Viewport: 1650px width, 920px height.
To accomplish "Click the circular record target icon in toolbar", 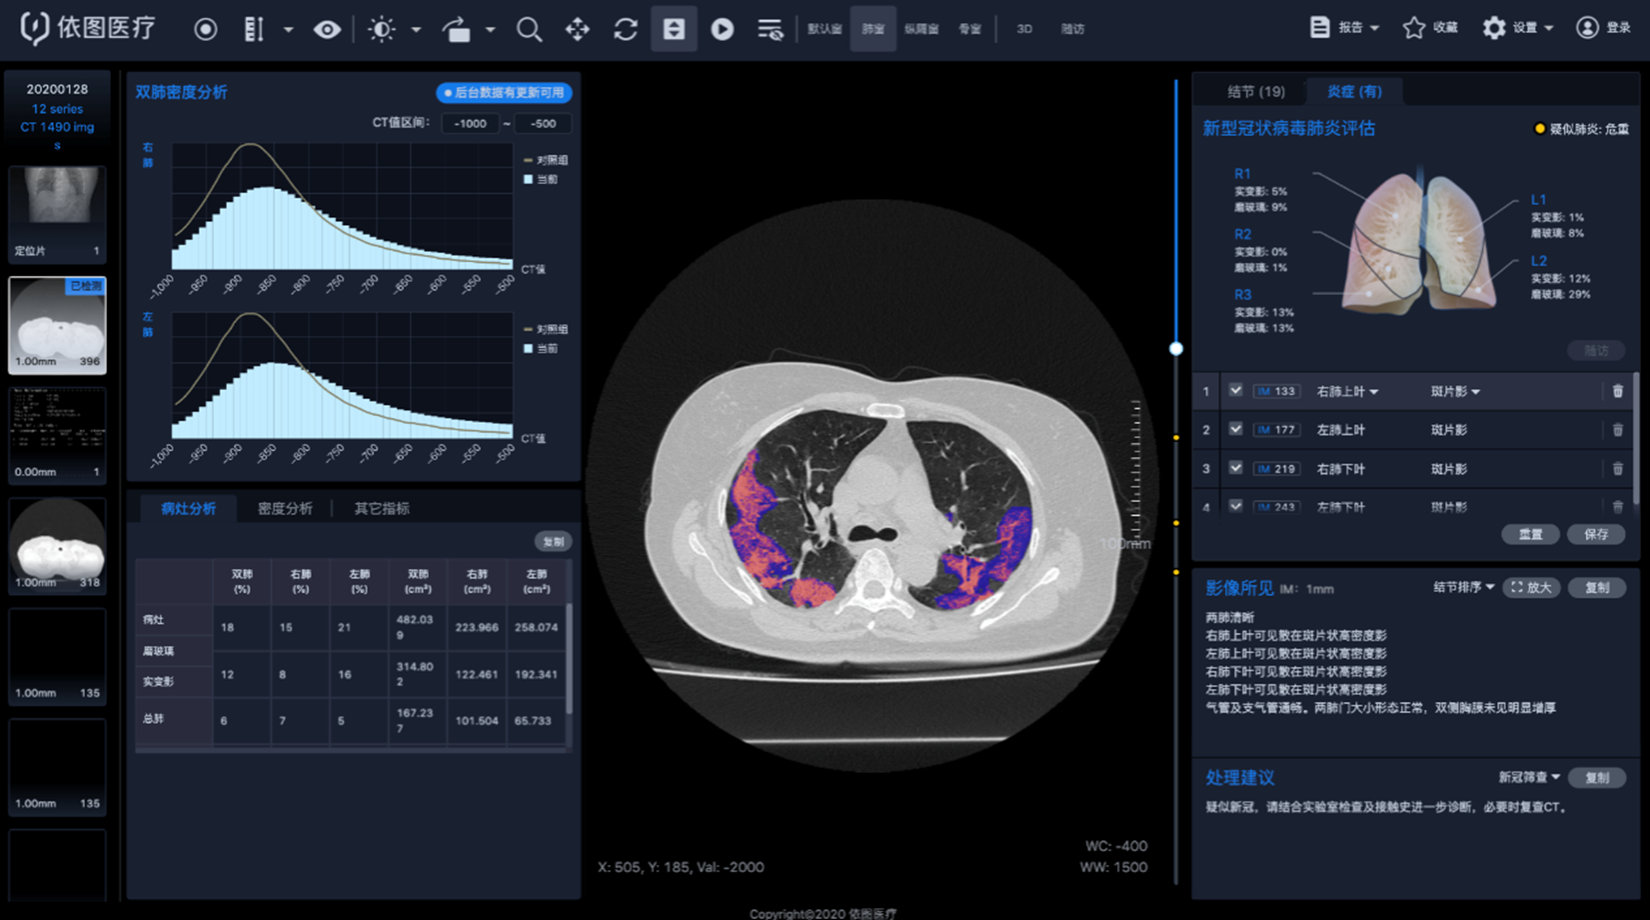I will click(206, 29).
